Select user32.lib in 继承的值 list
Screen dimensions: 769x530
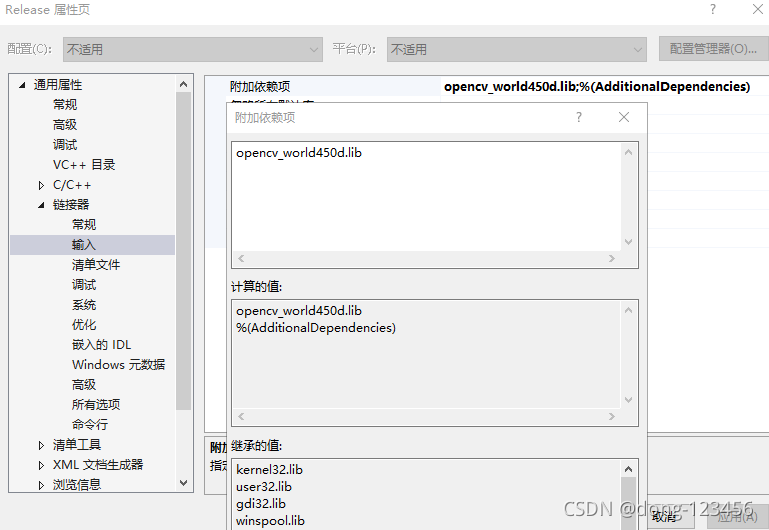pos(264,487)
